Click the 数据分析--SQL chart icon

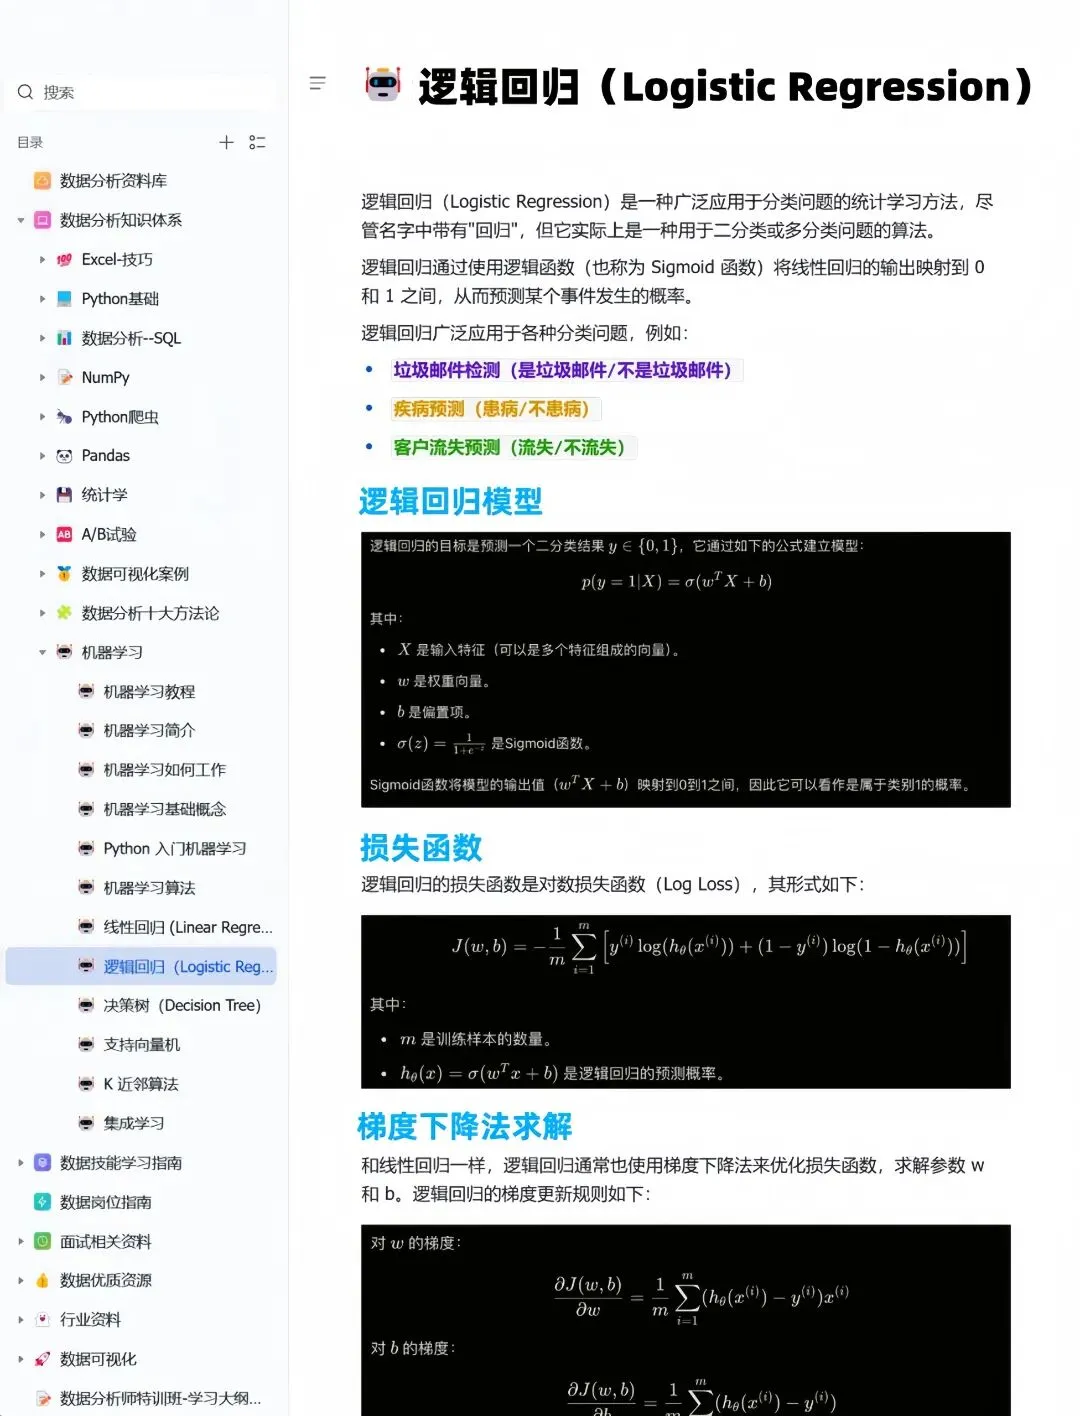click(x=64, y=338)
